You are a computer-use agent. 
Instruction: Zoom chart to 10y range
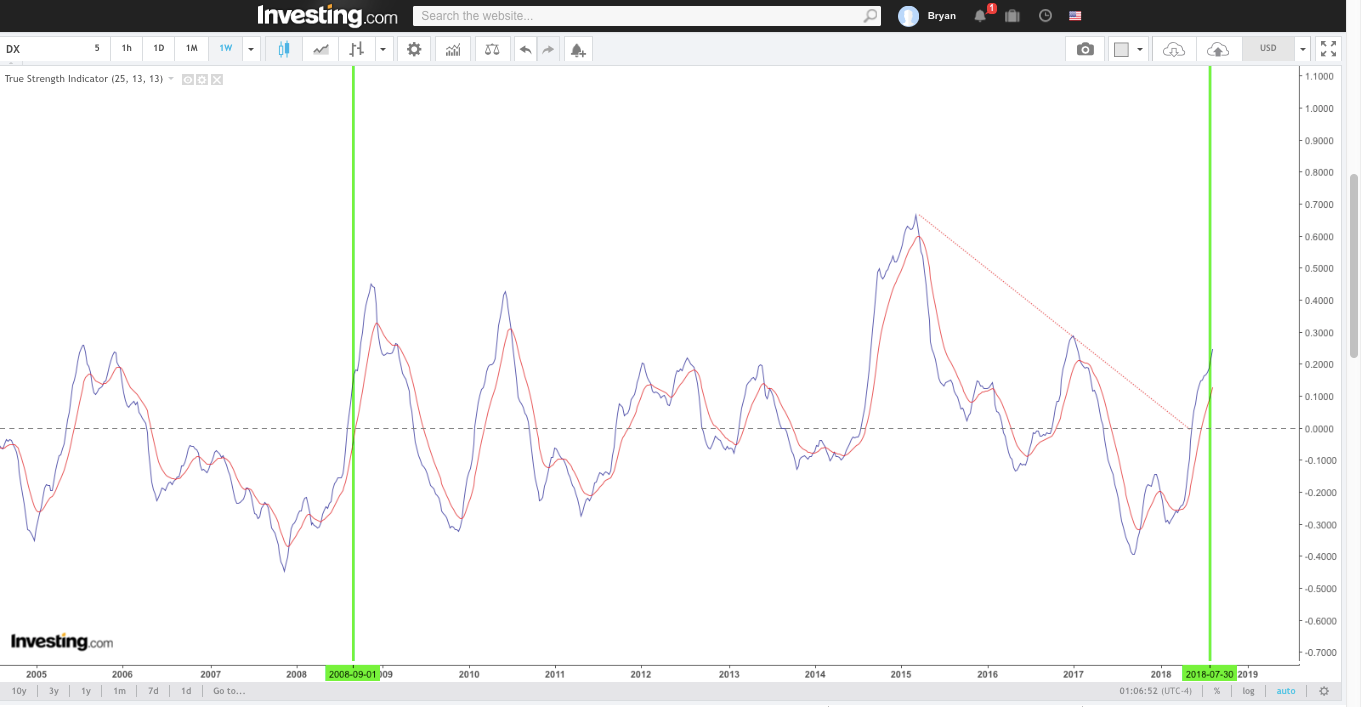point(20,691)
